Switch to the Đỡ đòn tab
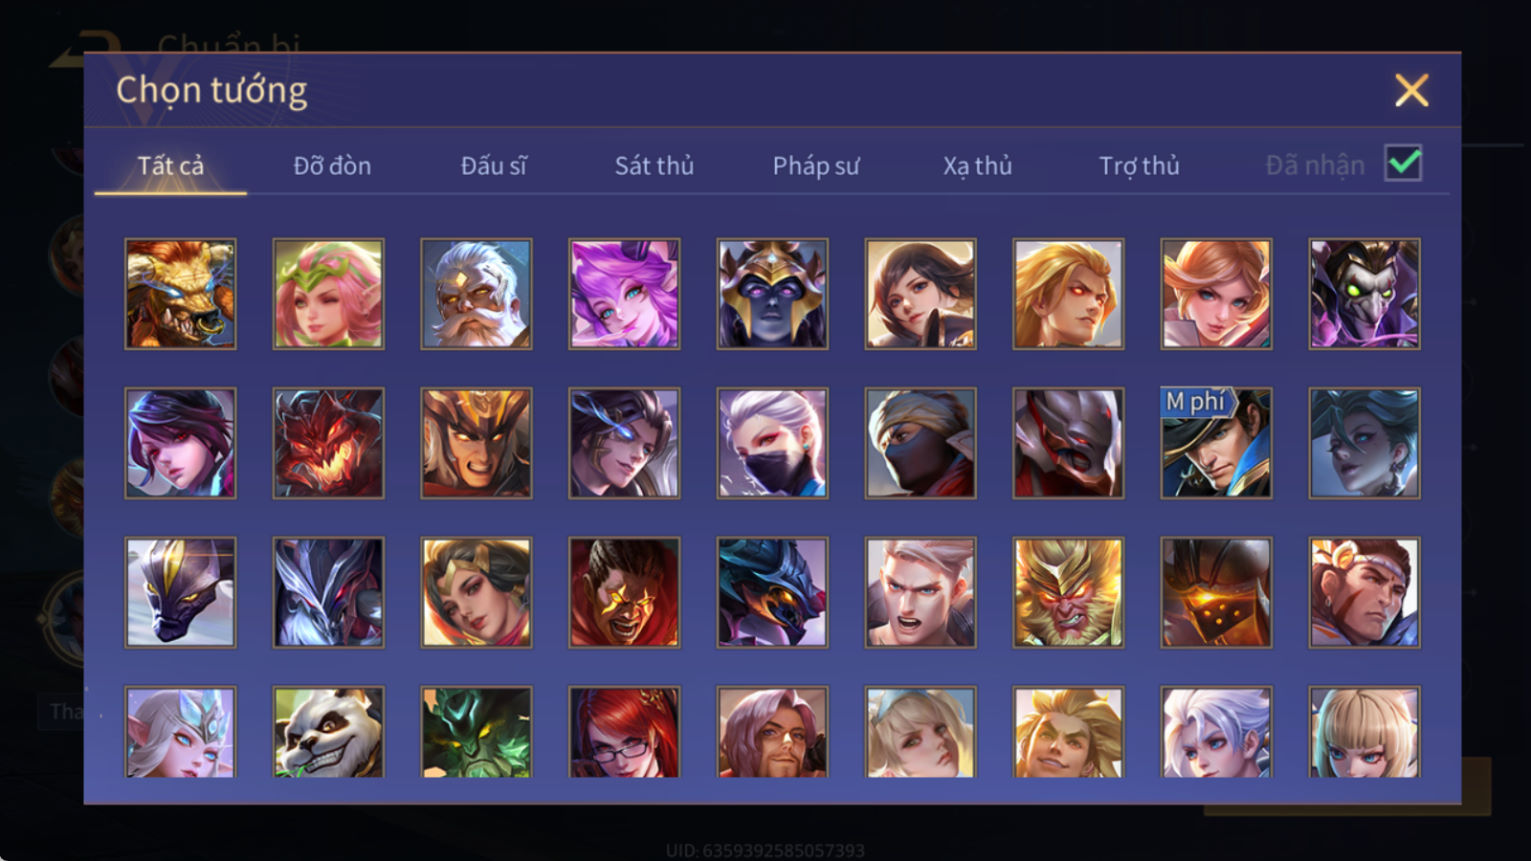 click(x=332, y=165)
